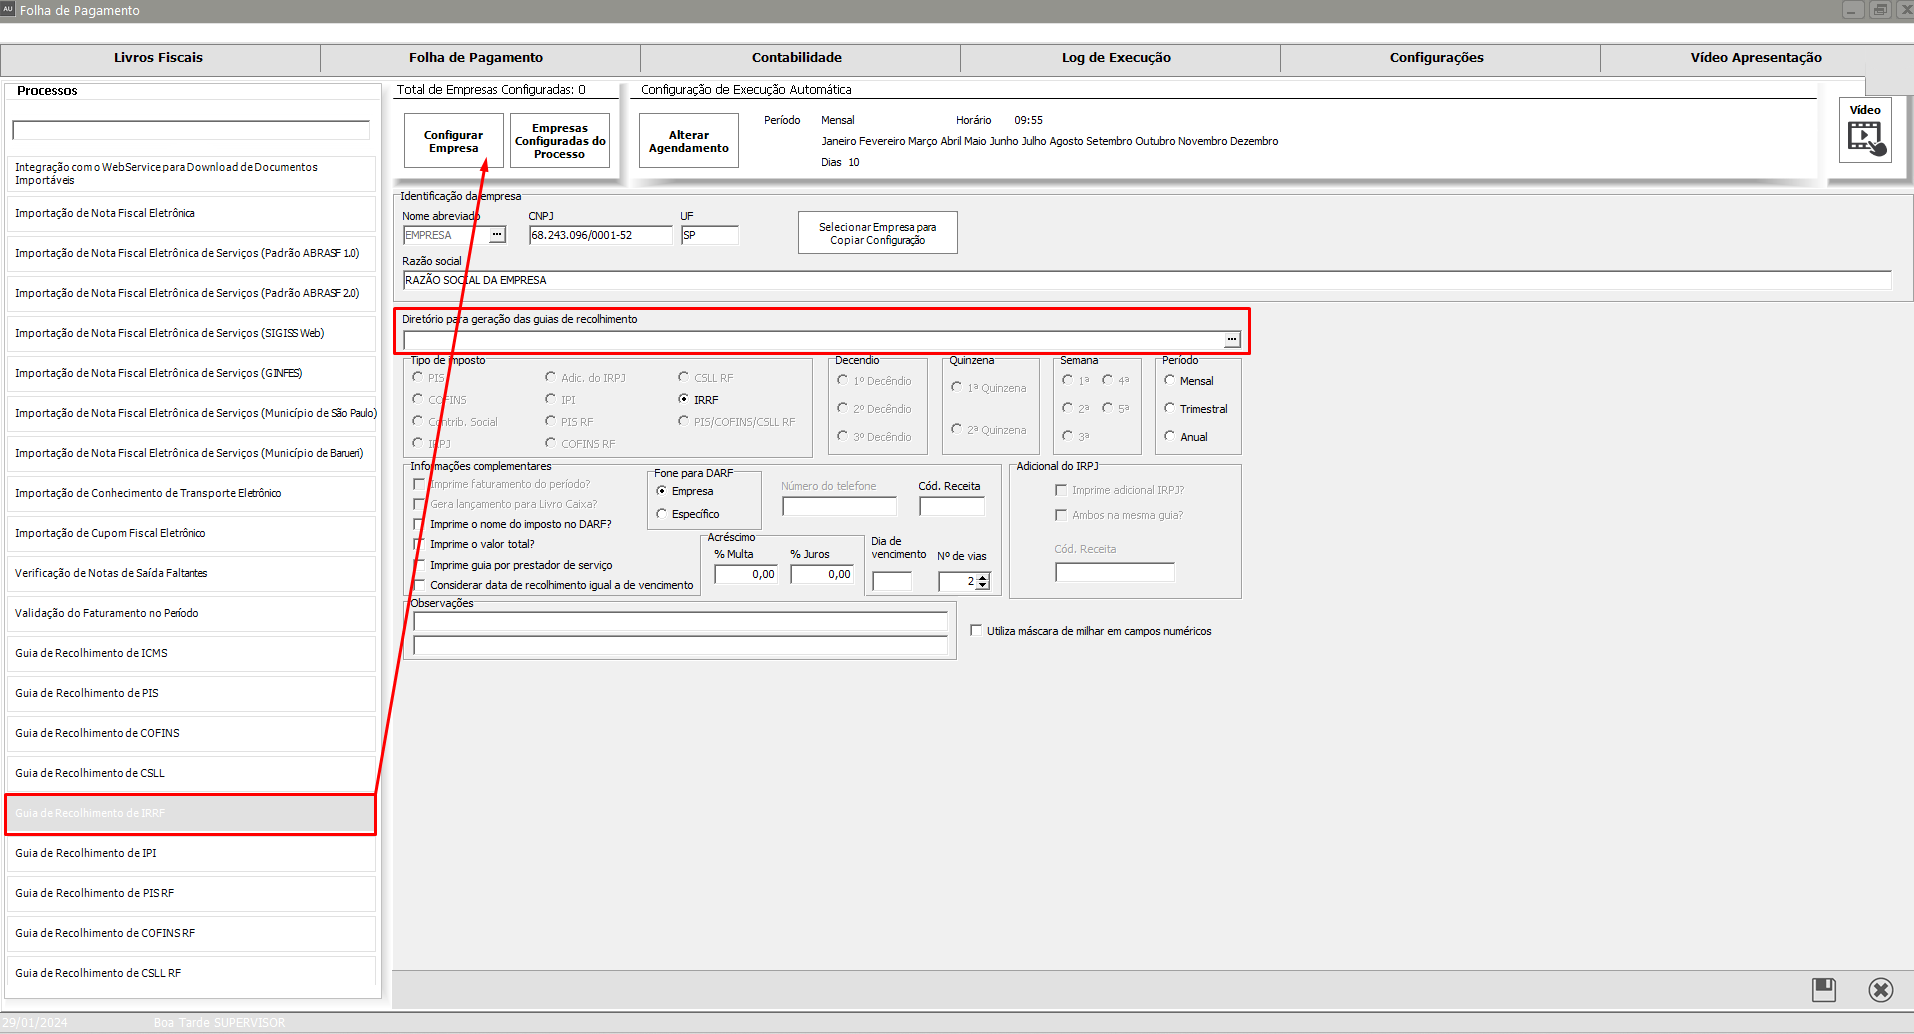Open the Contabilidade tab
1914x1034 pixels.
click(797, 58)
